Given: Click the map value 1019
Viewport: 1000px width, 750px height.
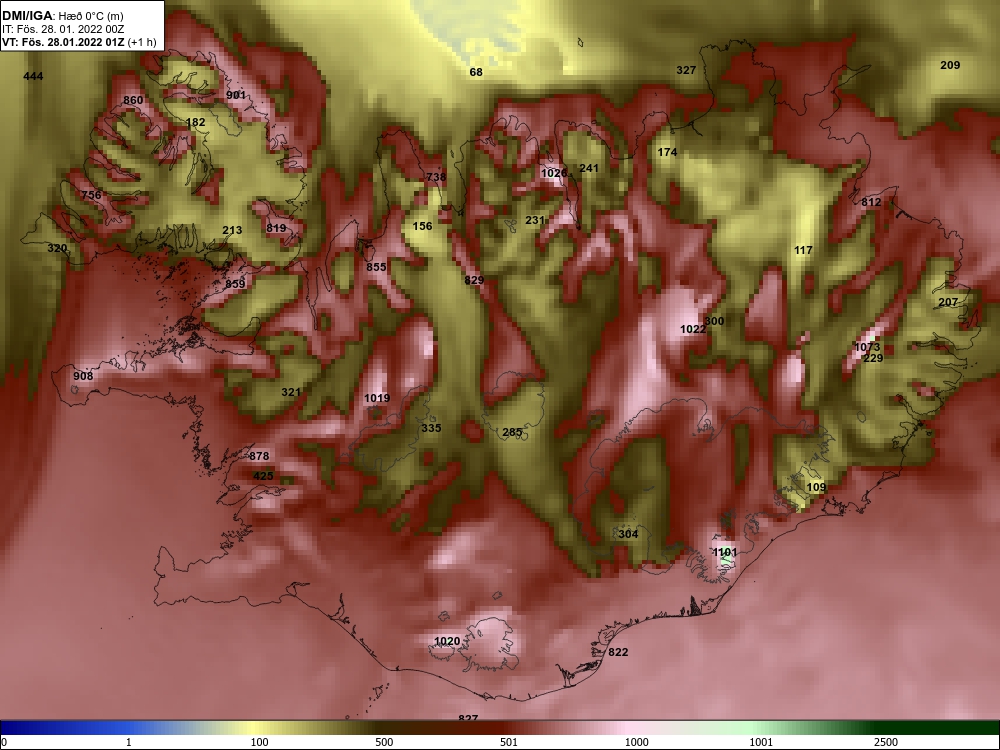Looking at the screenshot, I should click(x=377, y=399).
